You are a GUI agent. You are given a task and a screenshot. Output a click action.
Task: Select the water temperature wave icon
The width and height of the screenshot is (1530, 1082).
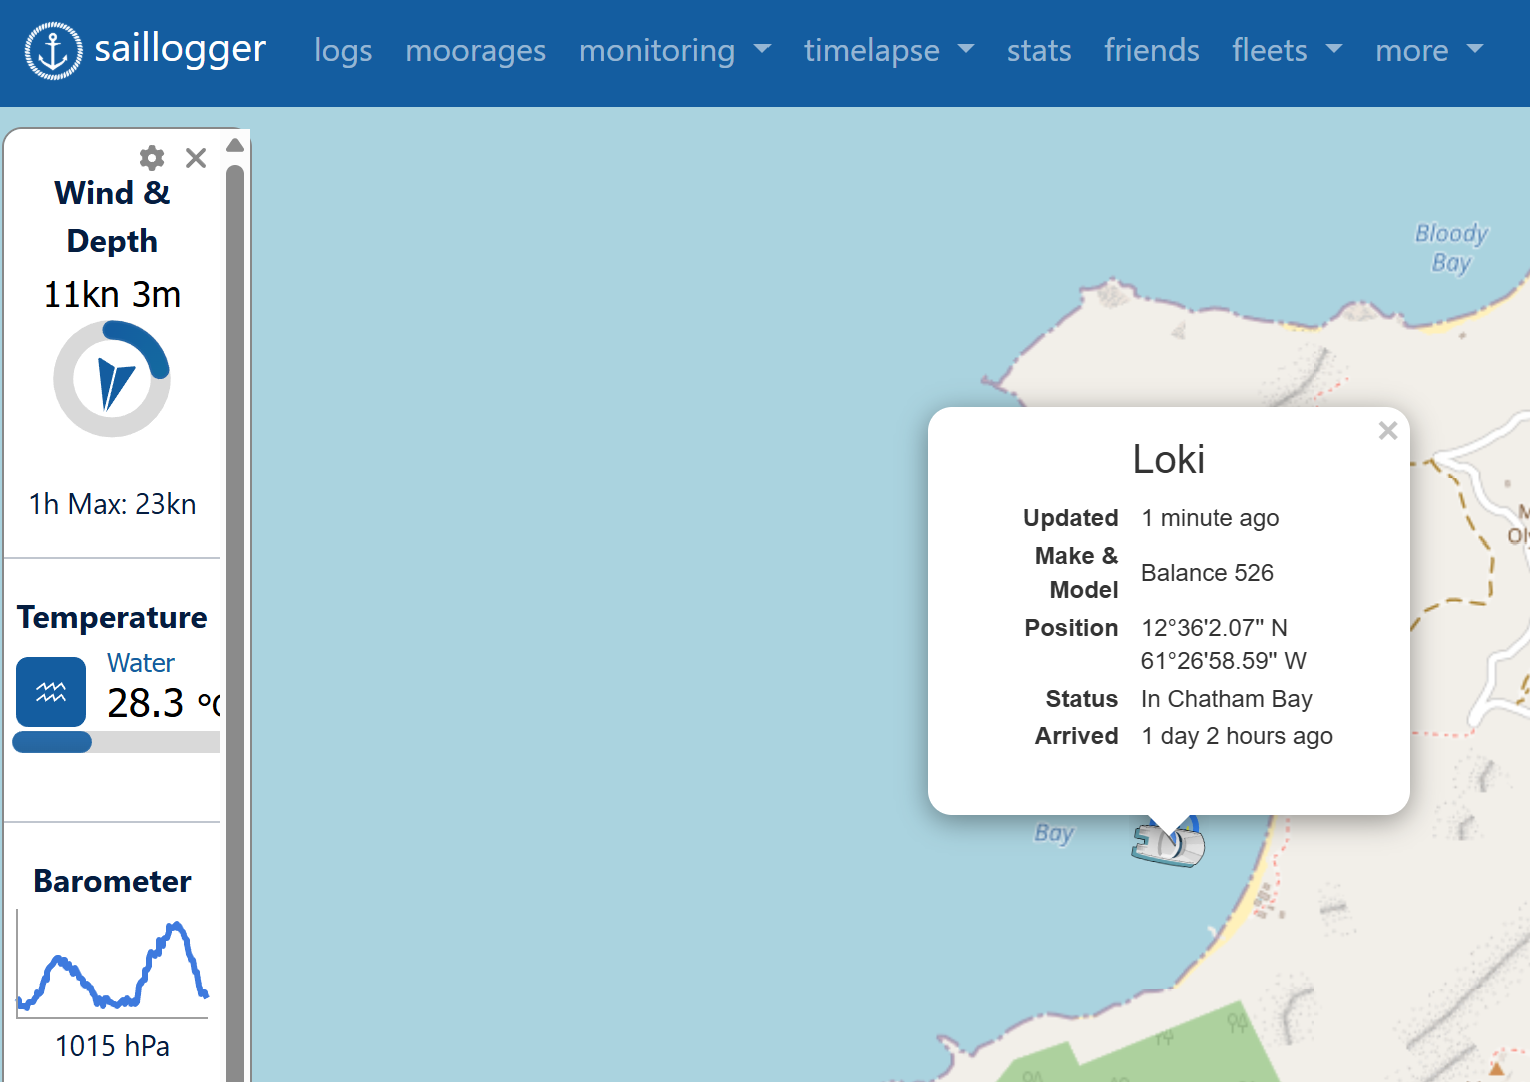tap(51, 692)
